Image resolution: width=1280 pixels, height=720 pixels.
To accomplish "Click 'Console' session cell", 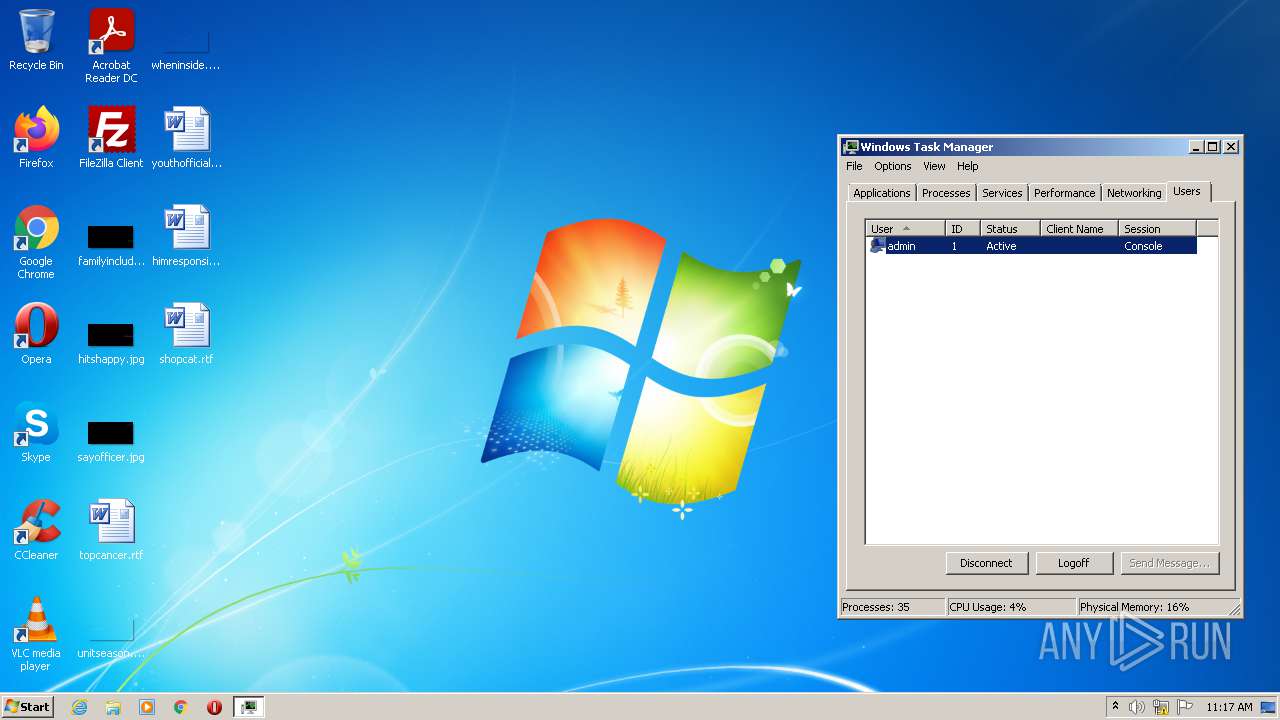I will [x=1143, y=246].
